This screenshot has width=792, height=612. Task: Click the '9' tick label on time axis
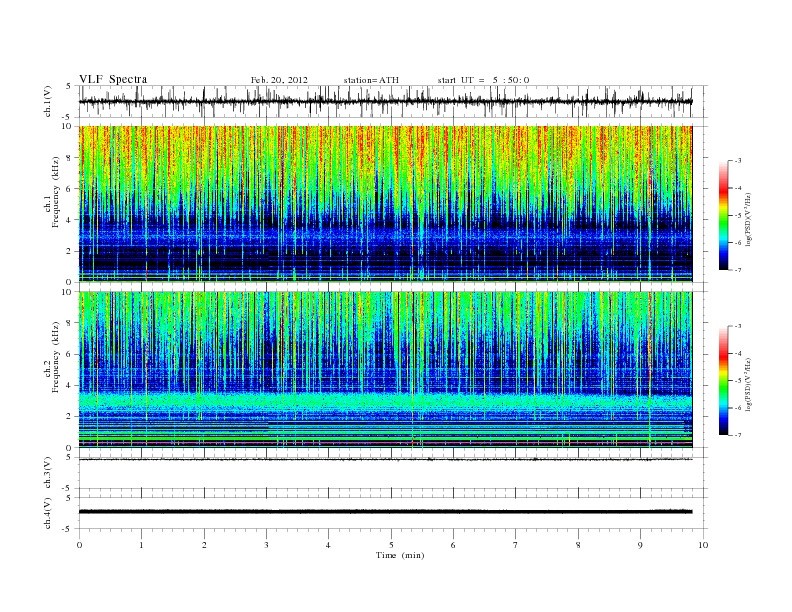click(640, 545)
